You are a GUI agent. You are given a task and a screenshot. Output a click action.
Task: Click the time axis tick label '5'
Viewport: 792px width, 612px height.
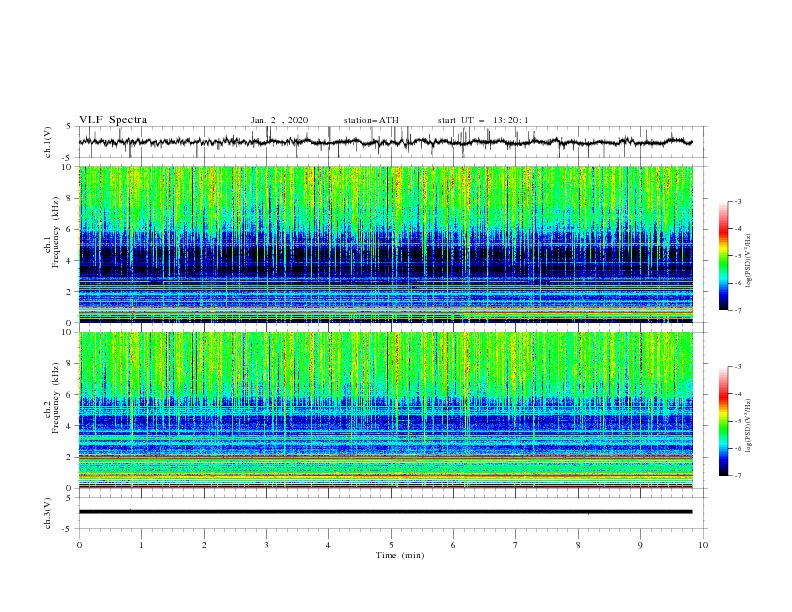click(x=391, y=545)
